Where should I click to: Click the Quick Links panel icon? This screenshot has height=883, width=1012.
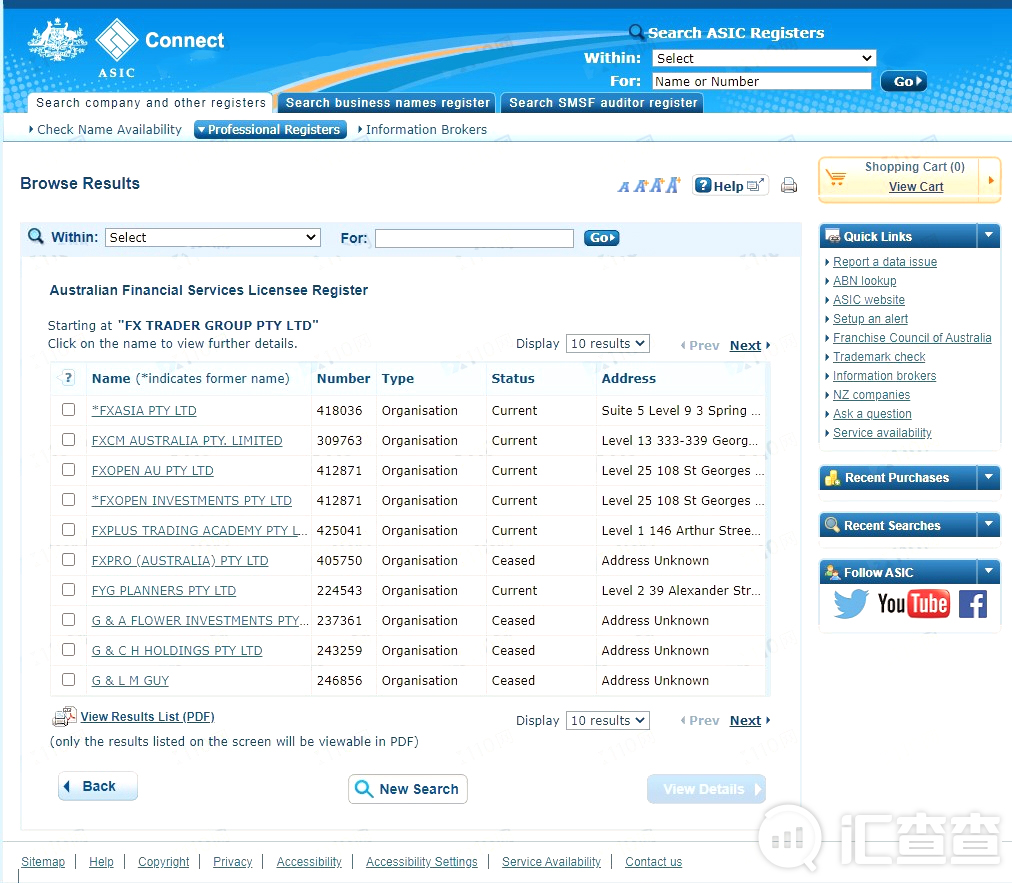[x=833, y=236]
